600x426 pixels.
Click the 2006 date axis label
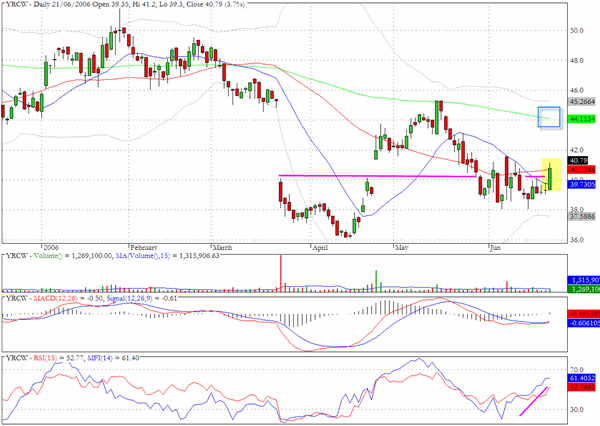(x=51, y=248)
